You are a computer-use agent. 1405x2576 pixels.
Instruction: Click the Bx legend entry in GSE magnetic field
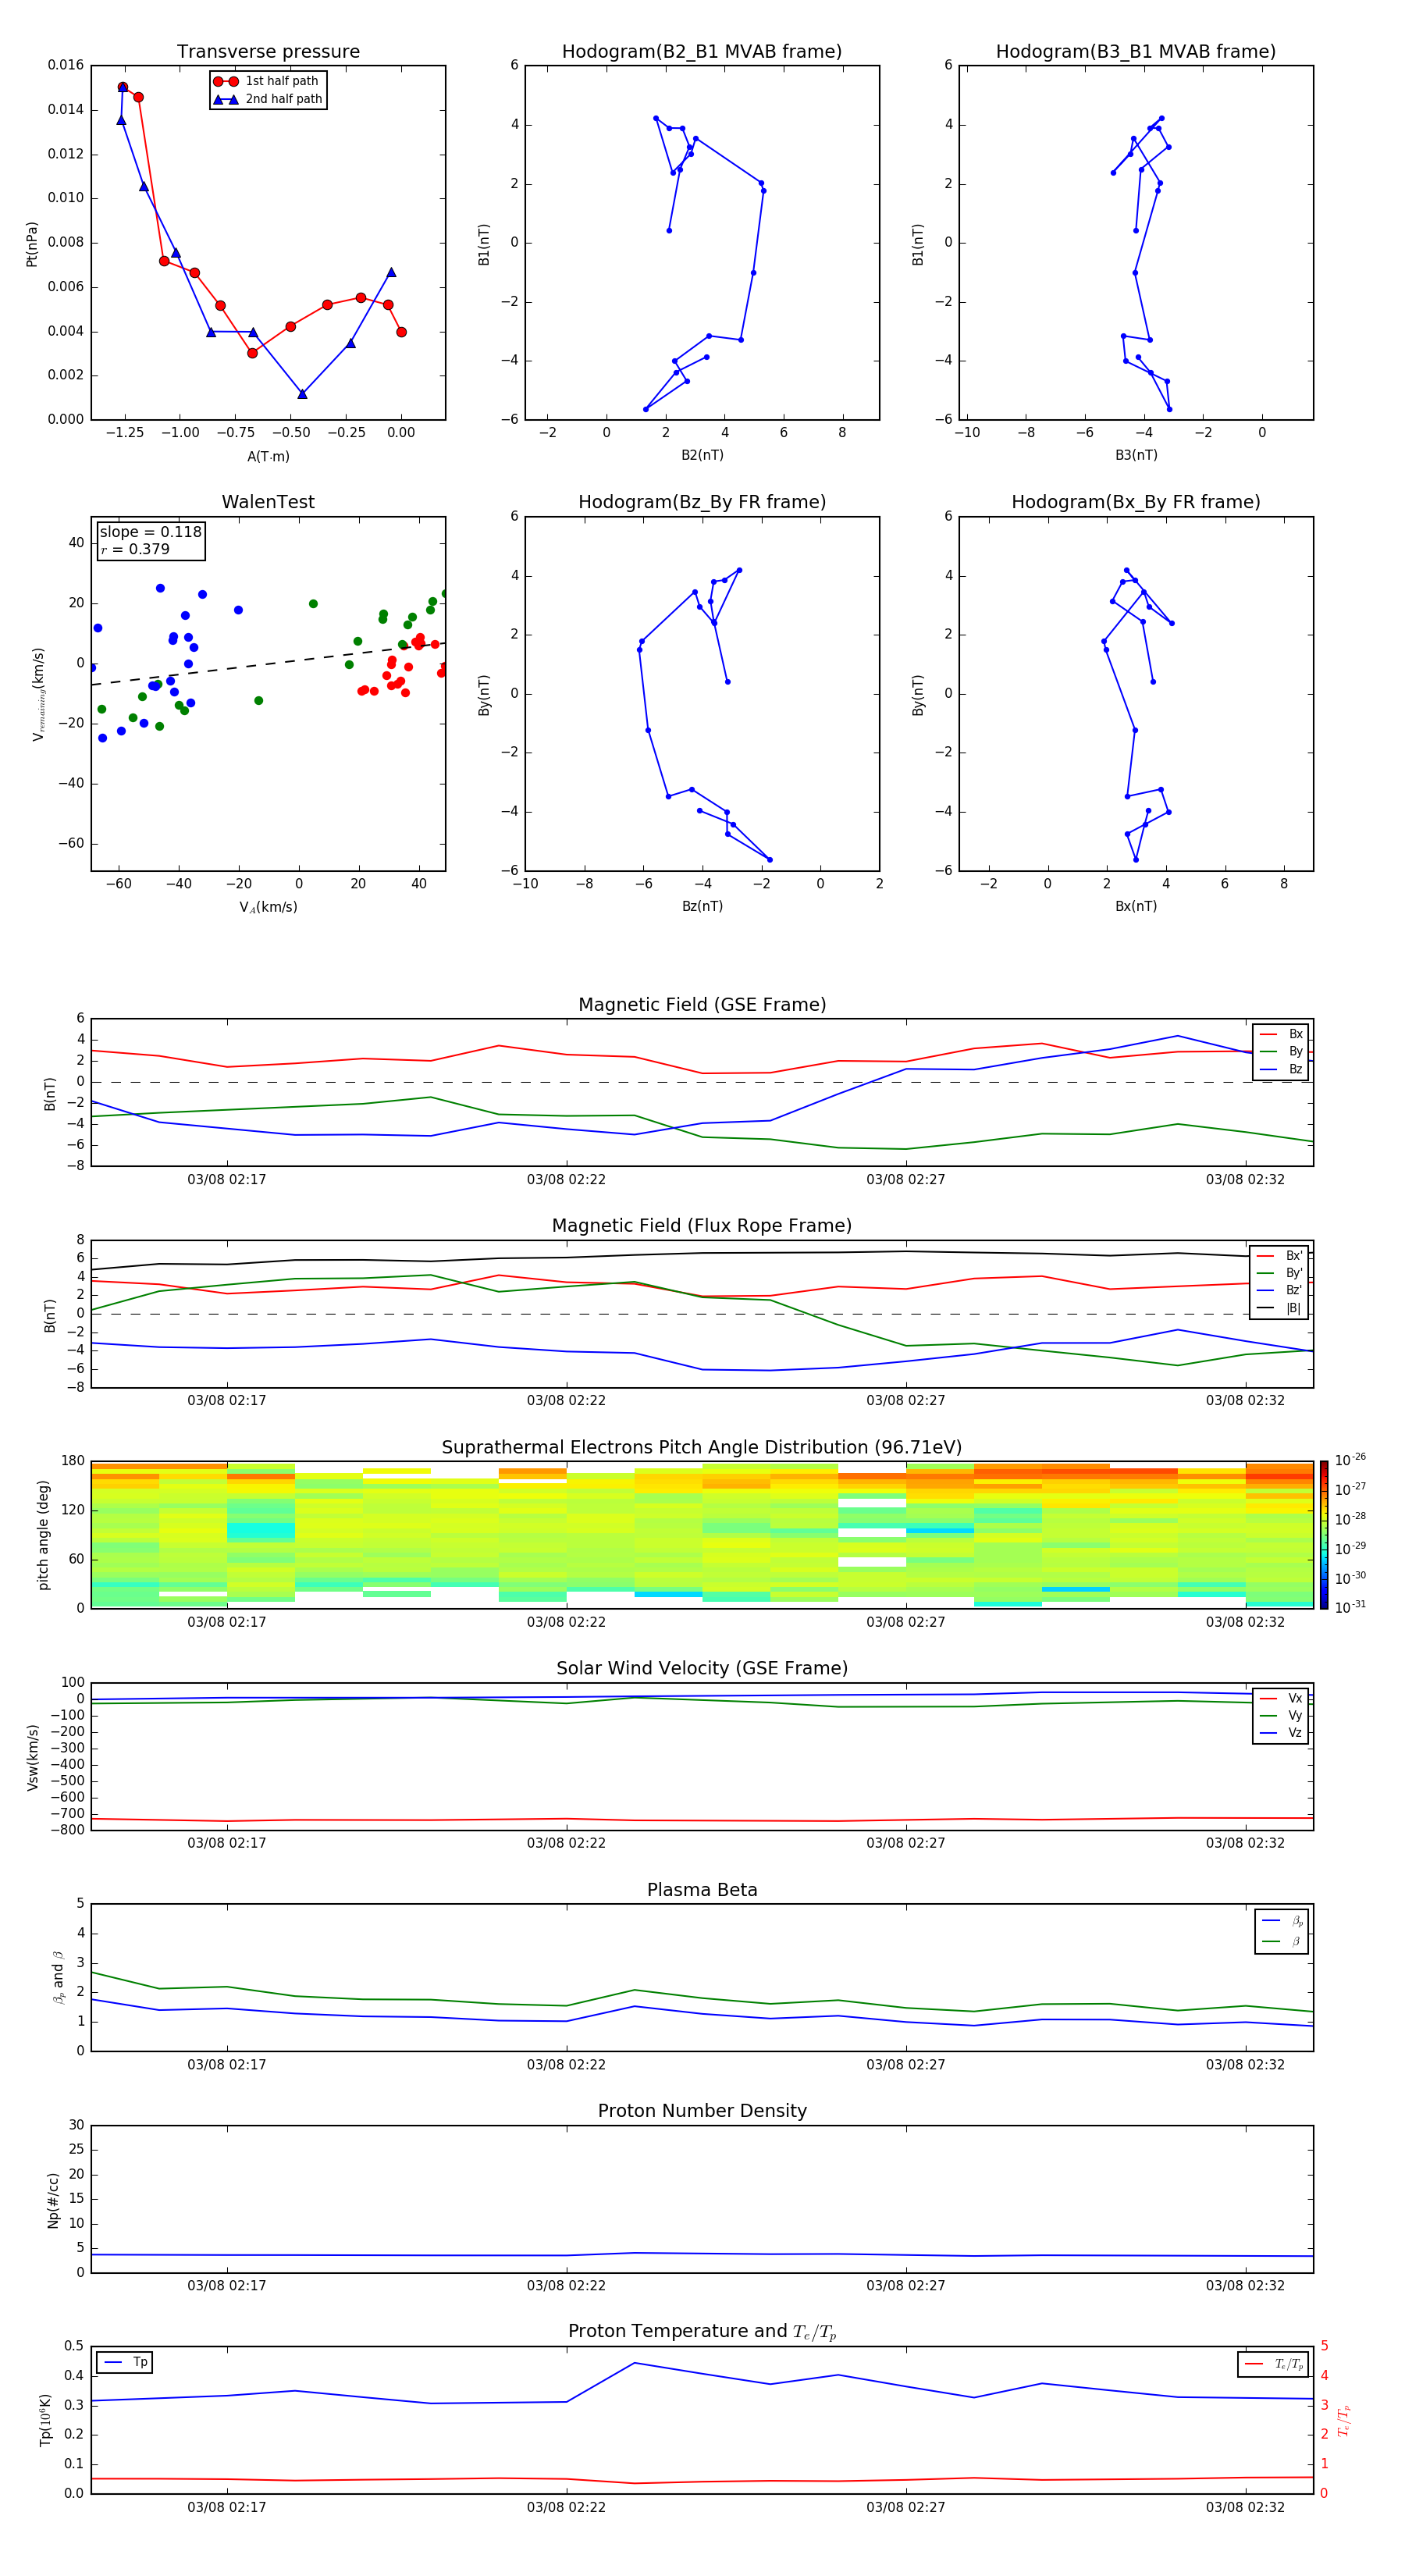click(1281, 1034)
